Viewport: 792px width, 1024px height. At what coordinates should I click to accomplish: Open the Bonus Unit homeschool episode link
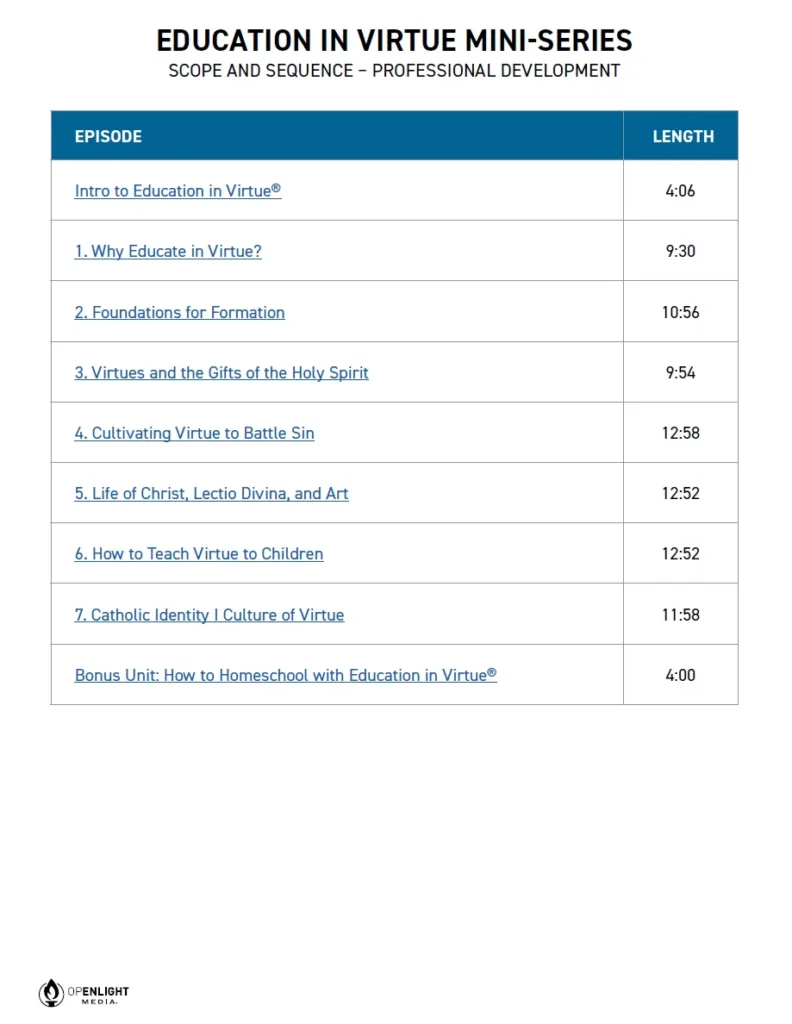[x=285, y=675]
